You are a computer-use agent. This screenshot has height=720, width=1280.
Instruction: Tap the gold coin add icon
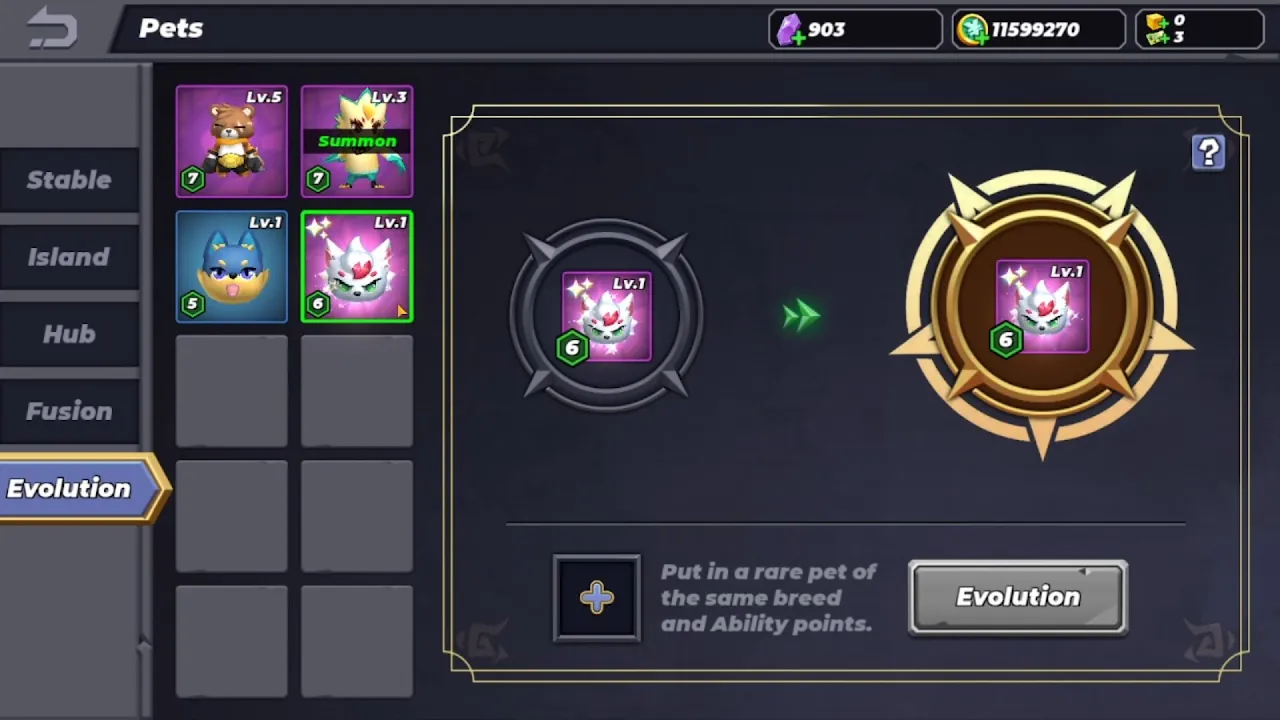click(x=972, y=30)
